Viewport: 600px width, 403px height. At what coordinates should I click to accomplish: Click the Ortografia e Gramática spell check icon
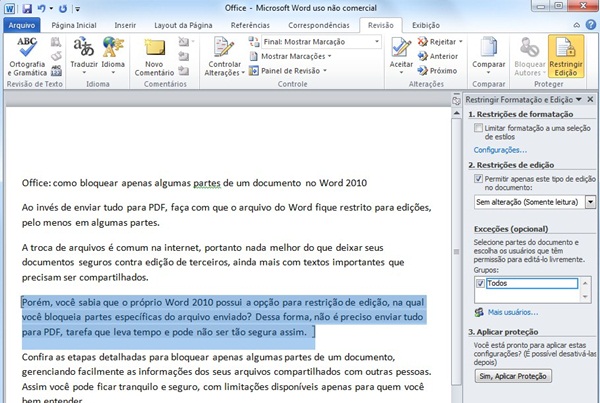(x=27, y=47)
